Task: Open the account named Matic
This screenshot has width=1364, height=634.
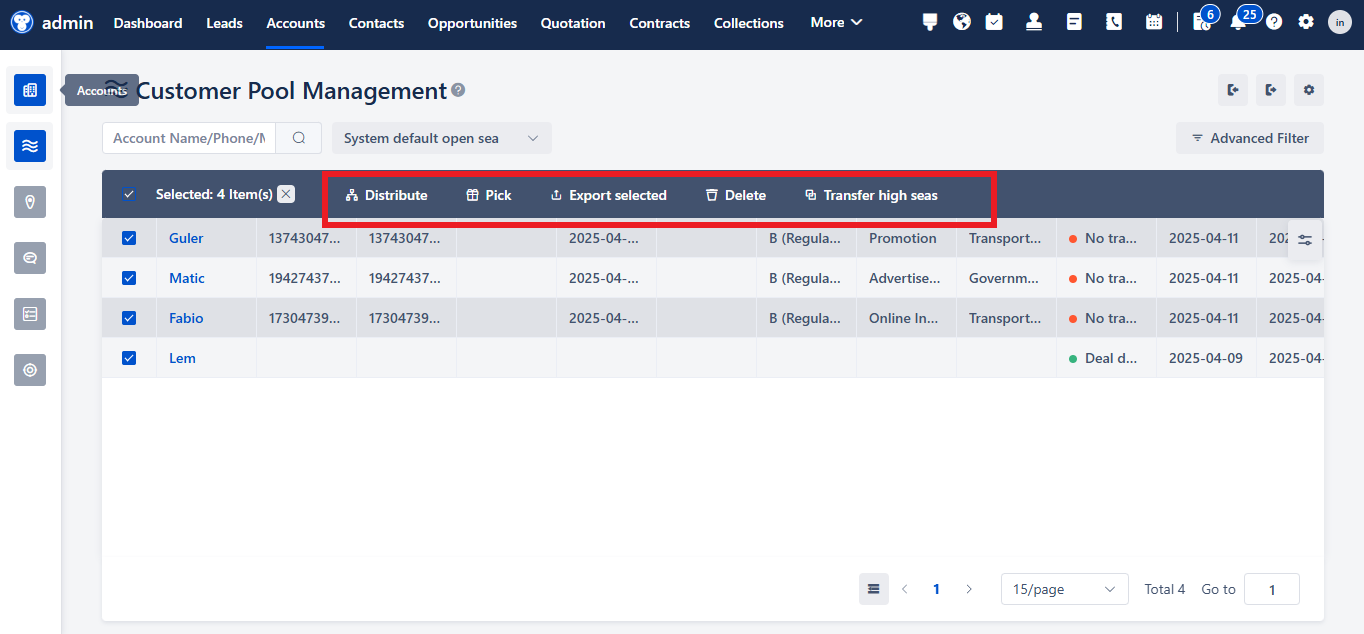Action: (x=186, y=278)
